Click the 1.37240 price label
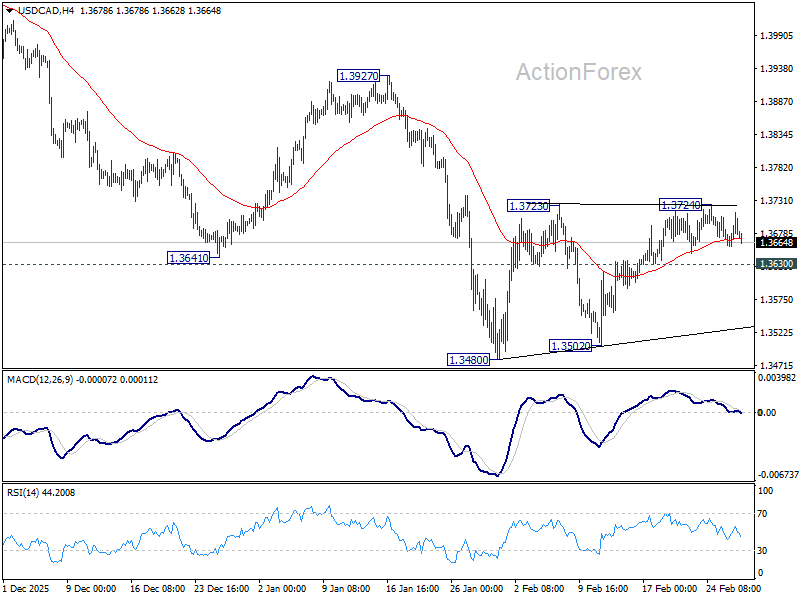 [x=681, y=205]
